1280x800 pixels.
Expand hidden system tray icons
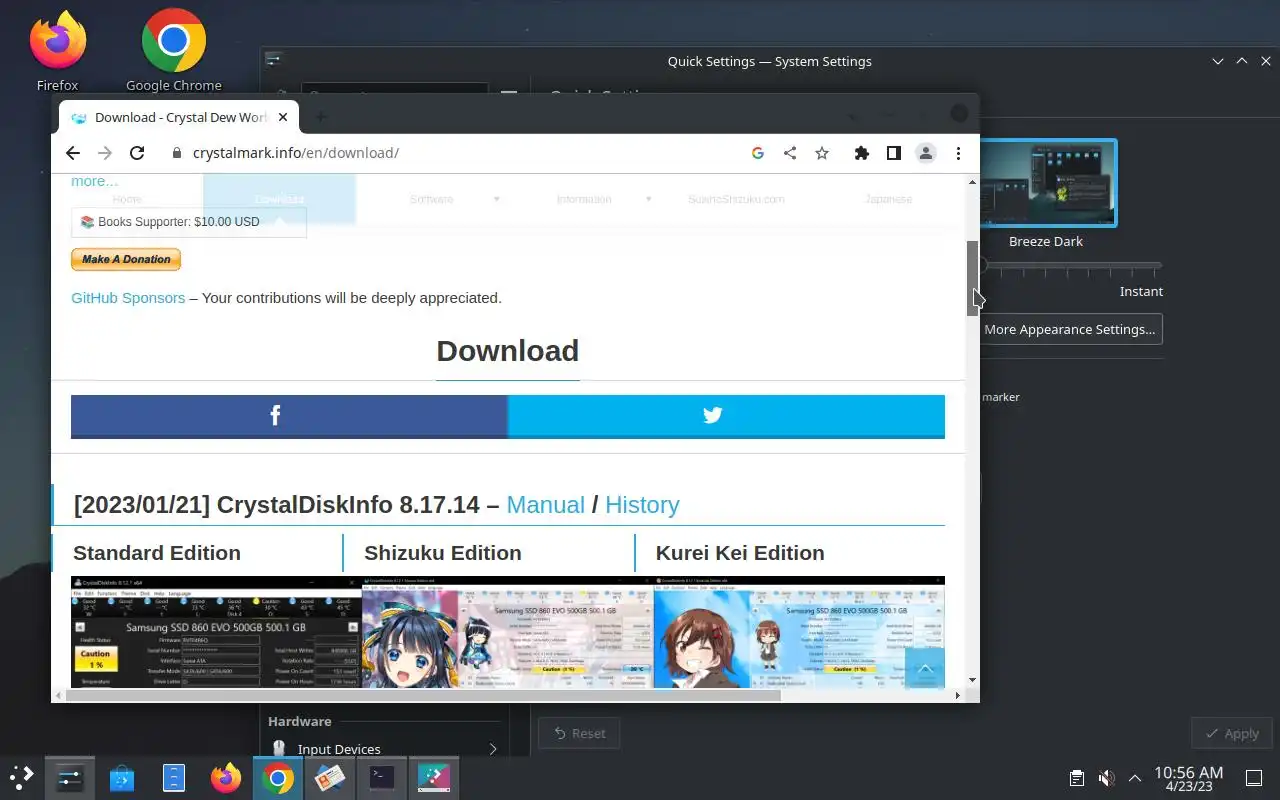(x=1135, y=778)
